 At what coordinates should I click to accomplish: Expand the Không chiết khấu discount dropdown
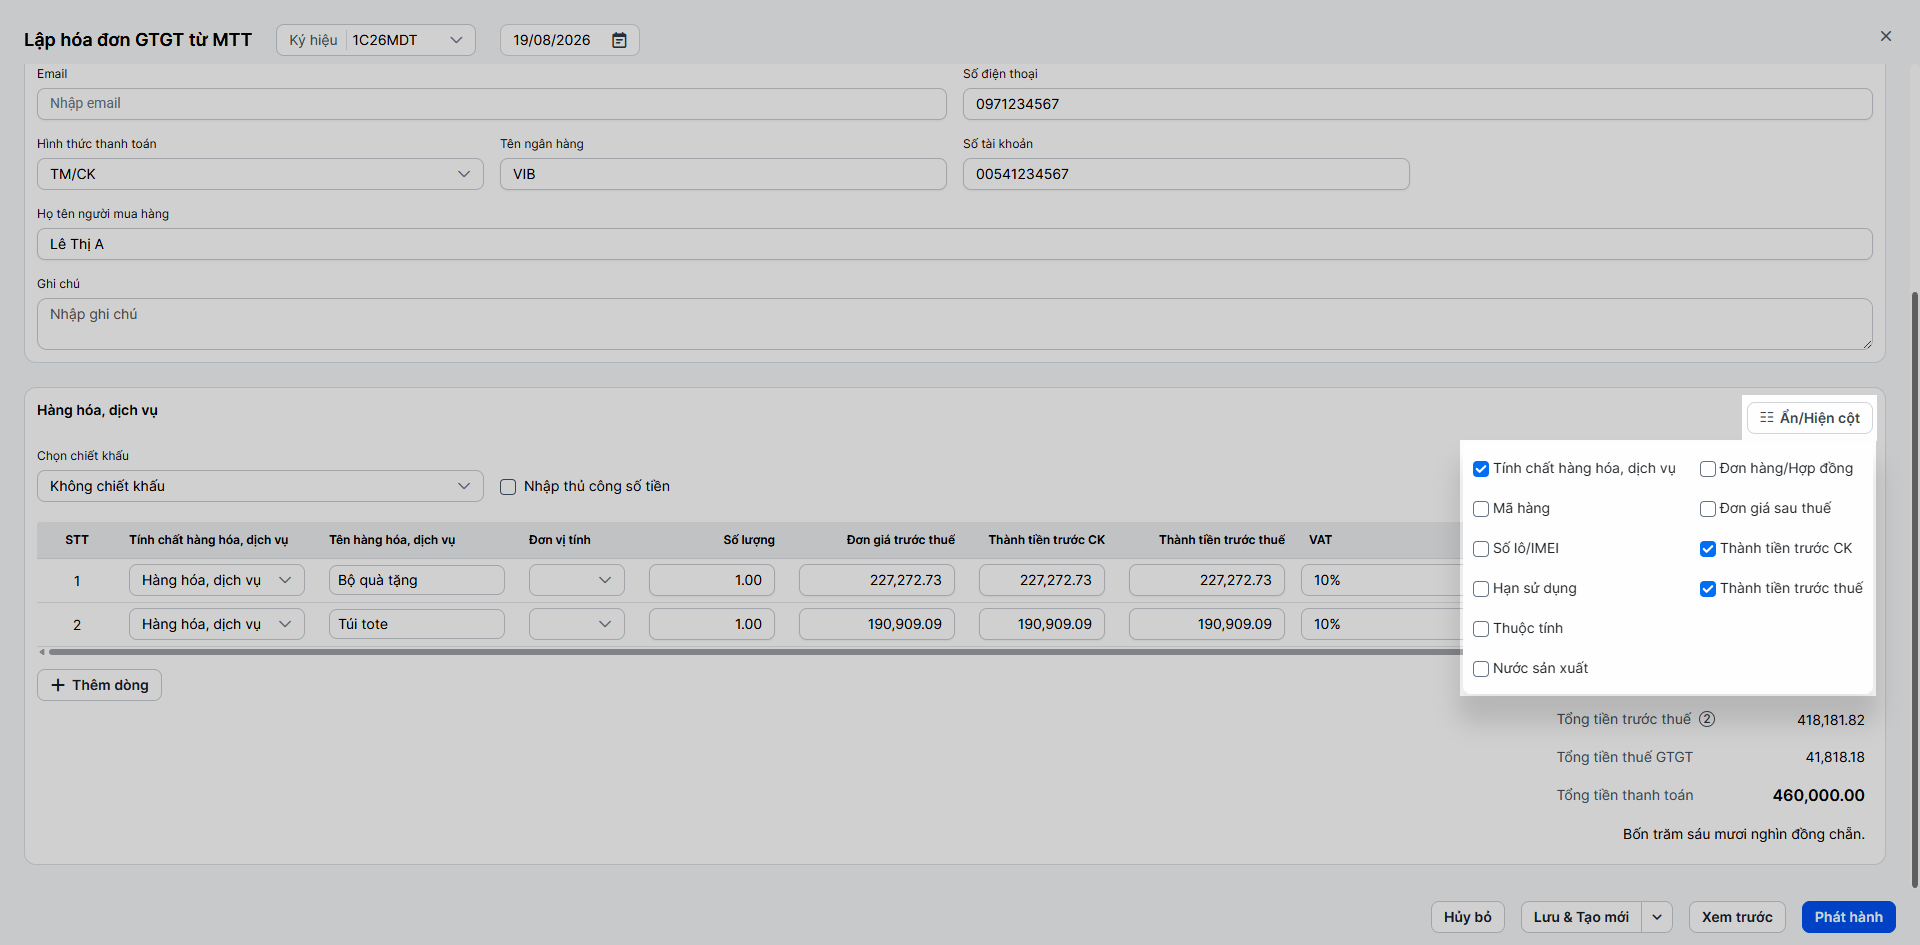260,486
